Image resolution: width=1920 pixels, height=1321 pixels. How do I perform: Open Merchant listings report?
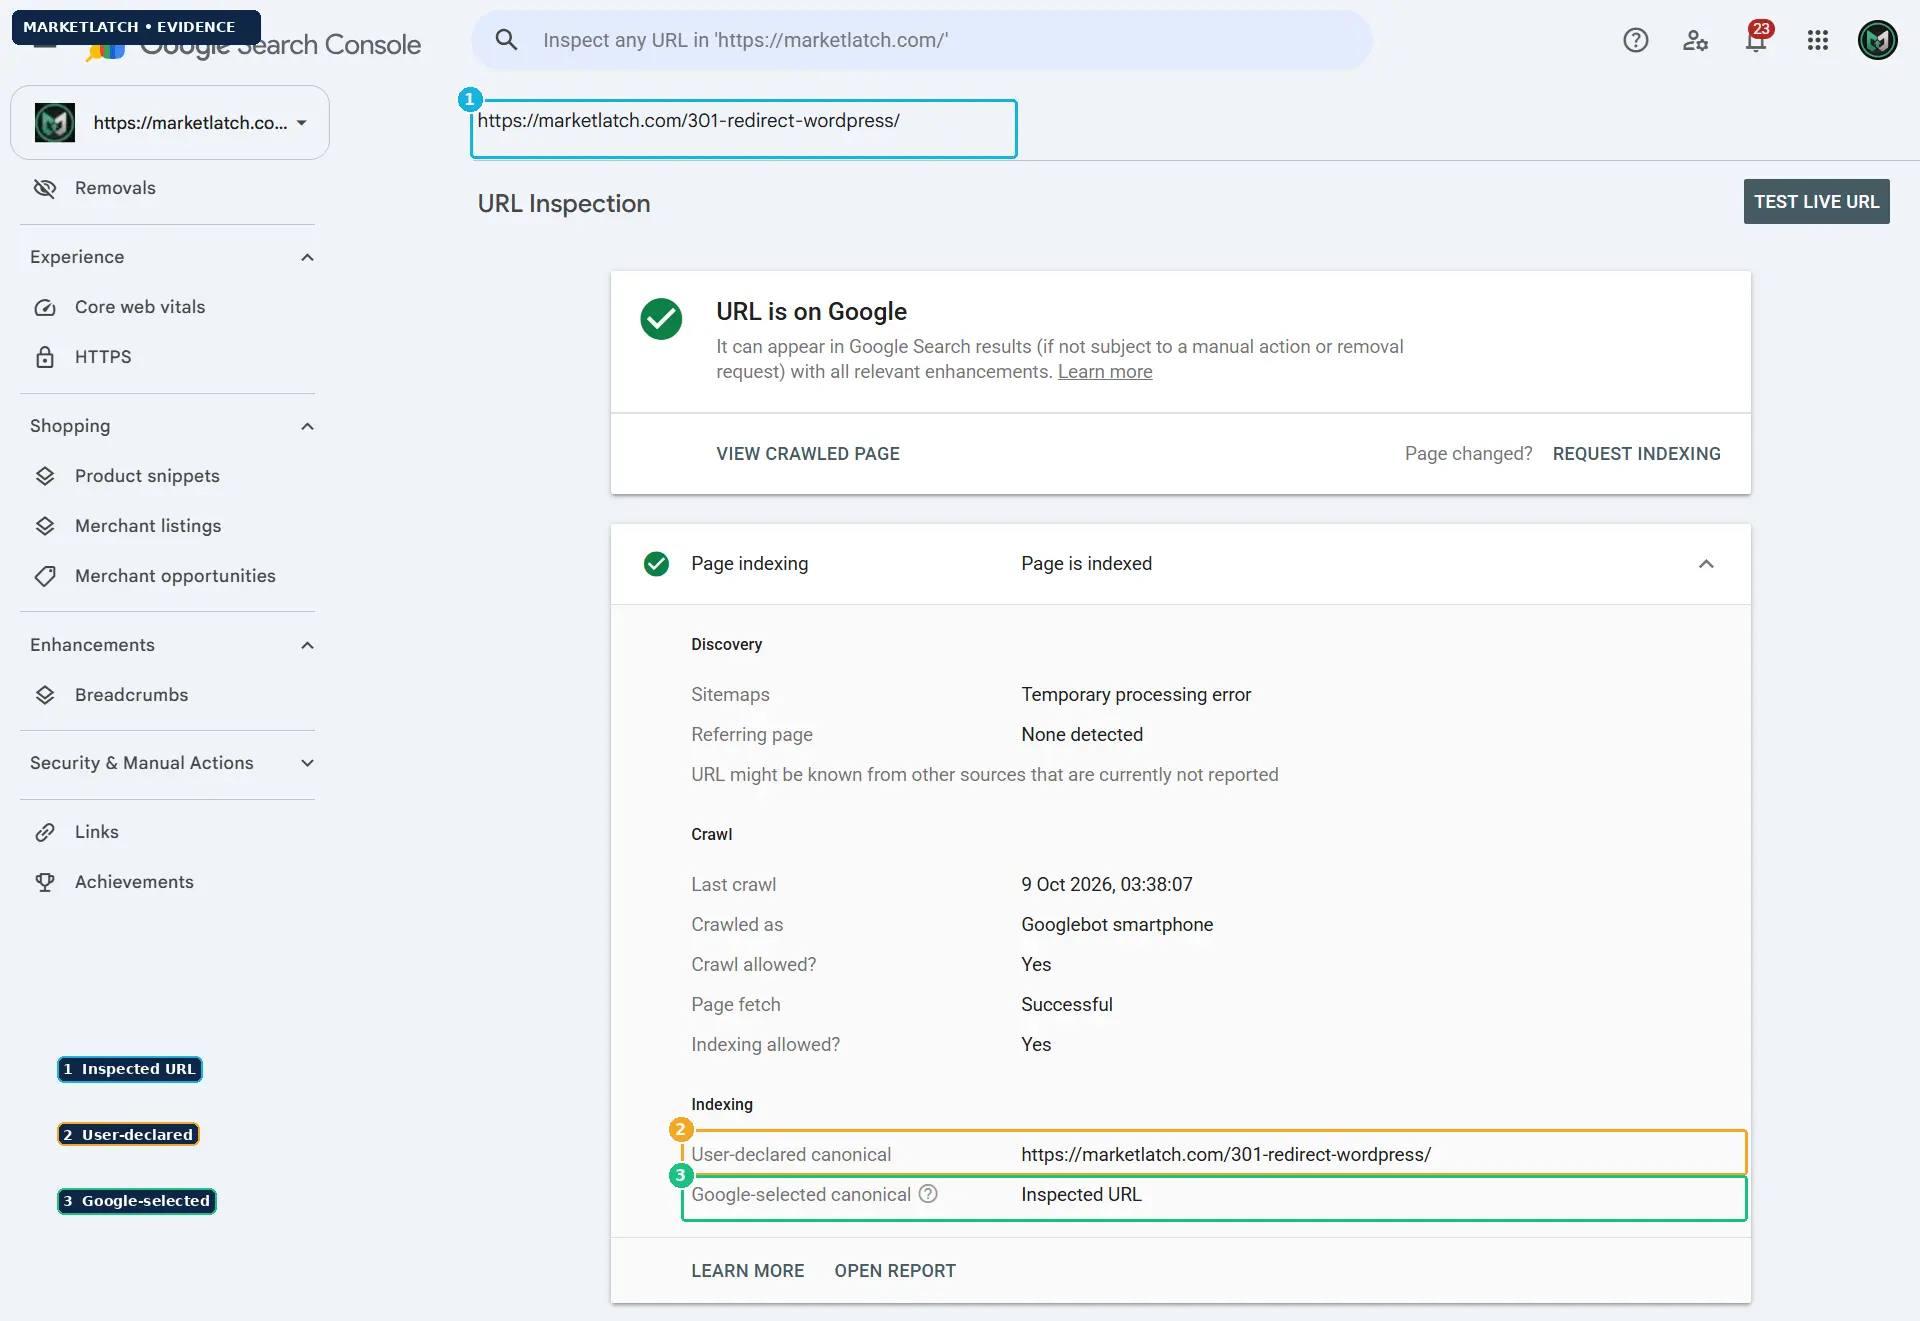pos(148,526)
